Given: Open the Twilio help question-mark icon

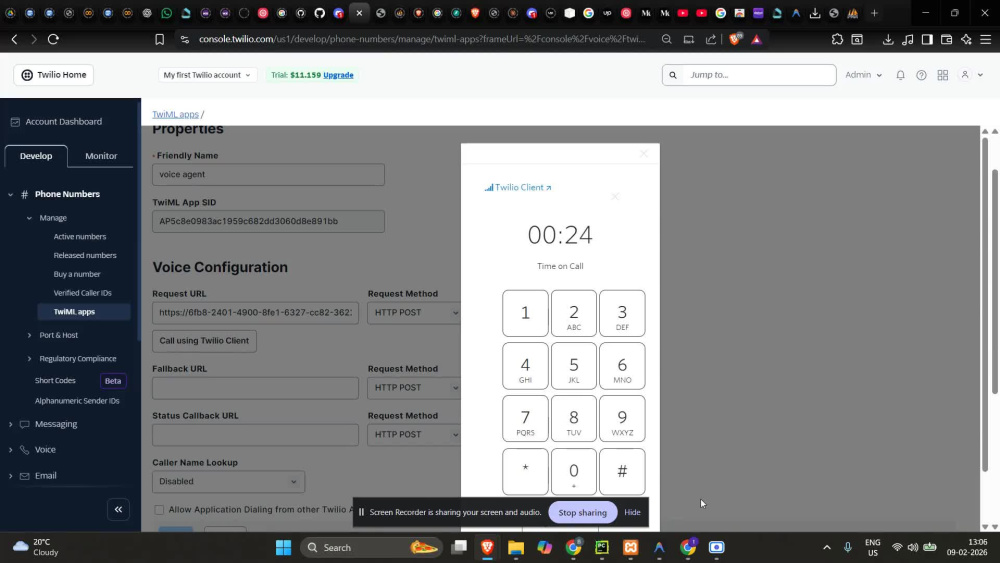Looking at the screenshot, I should [x=921, y=75].
